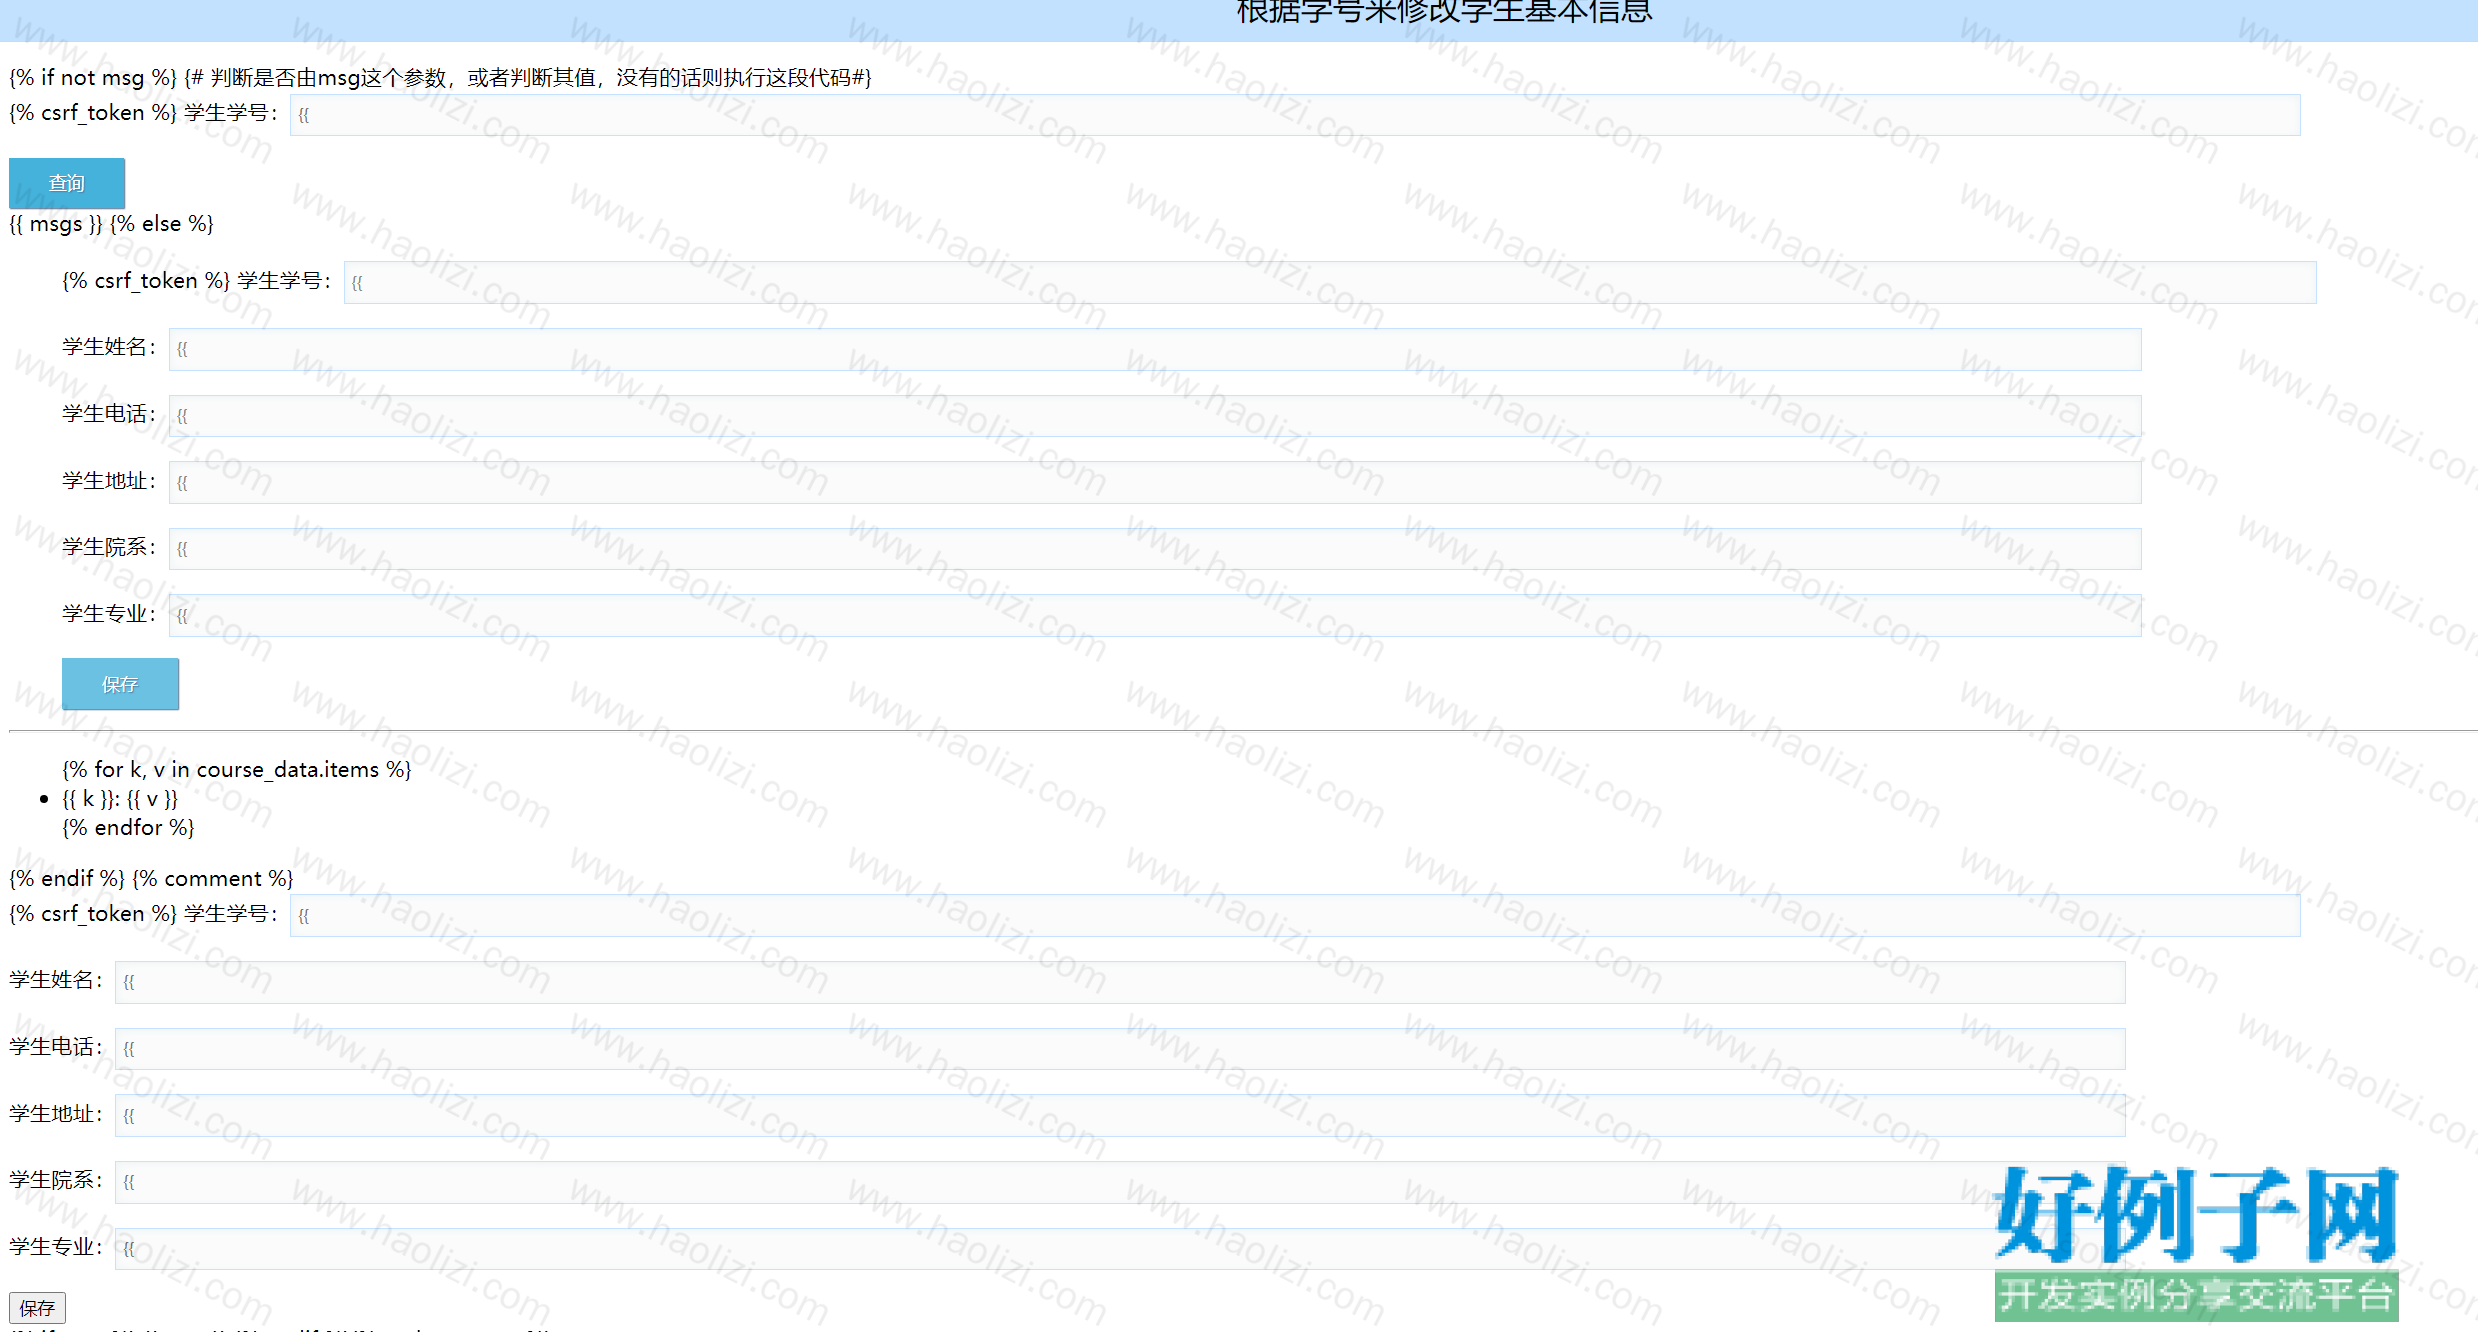Screen dimensions: 2478x1332
Task: Focus the indented 学生电话 input field
Action: 1155,416
